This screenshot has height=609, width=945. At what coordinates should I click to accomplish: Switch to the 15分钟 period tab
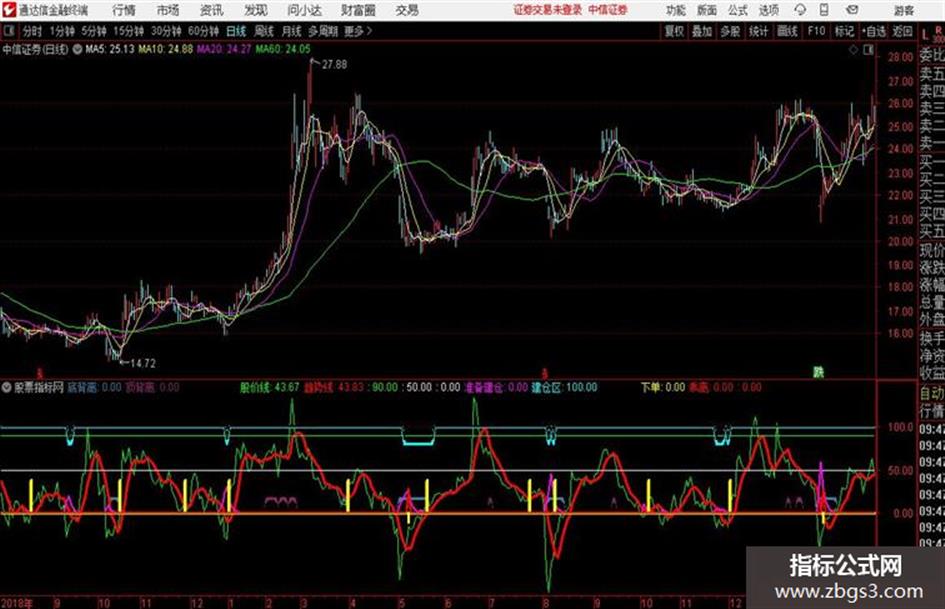pos(129,31)
